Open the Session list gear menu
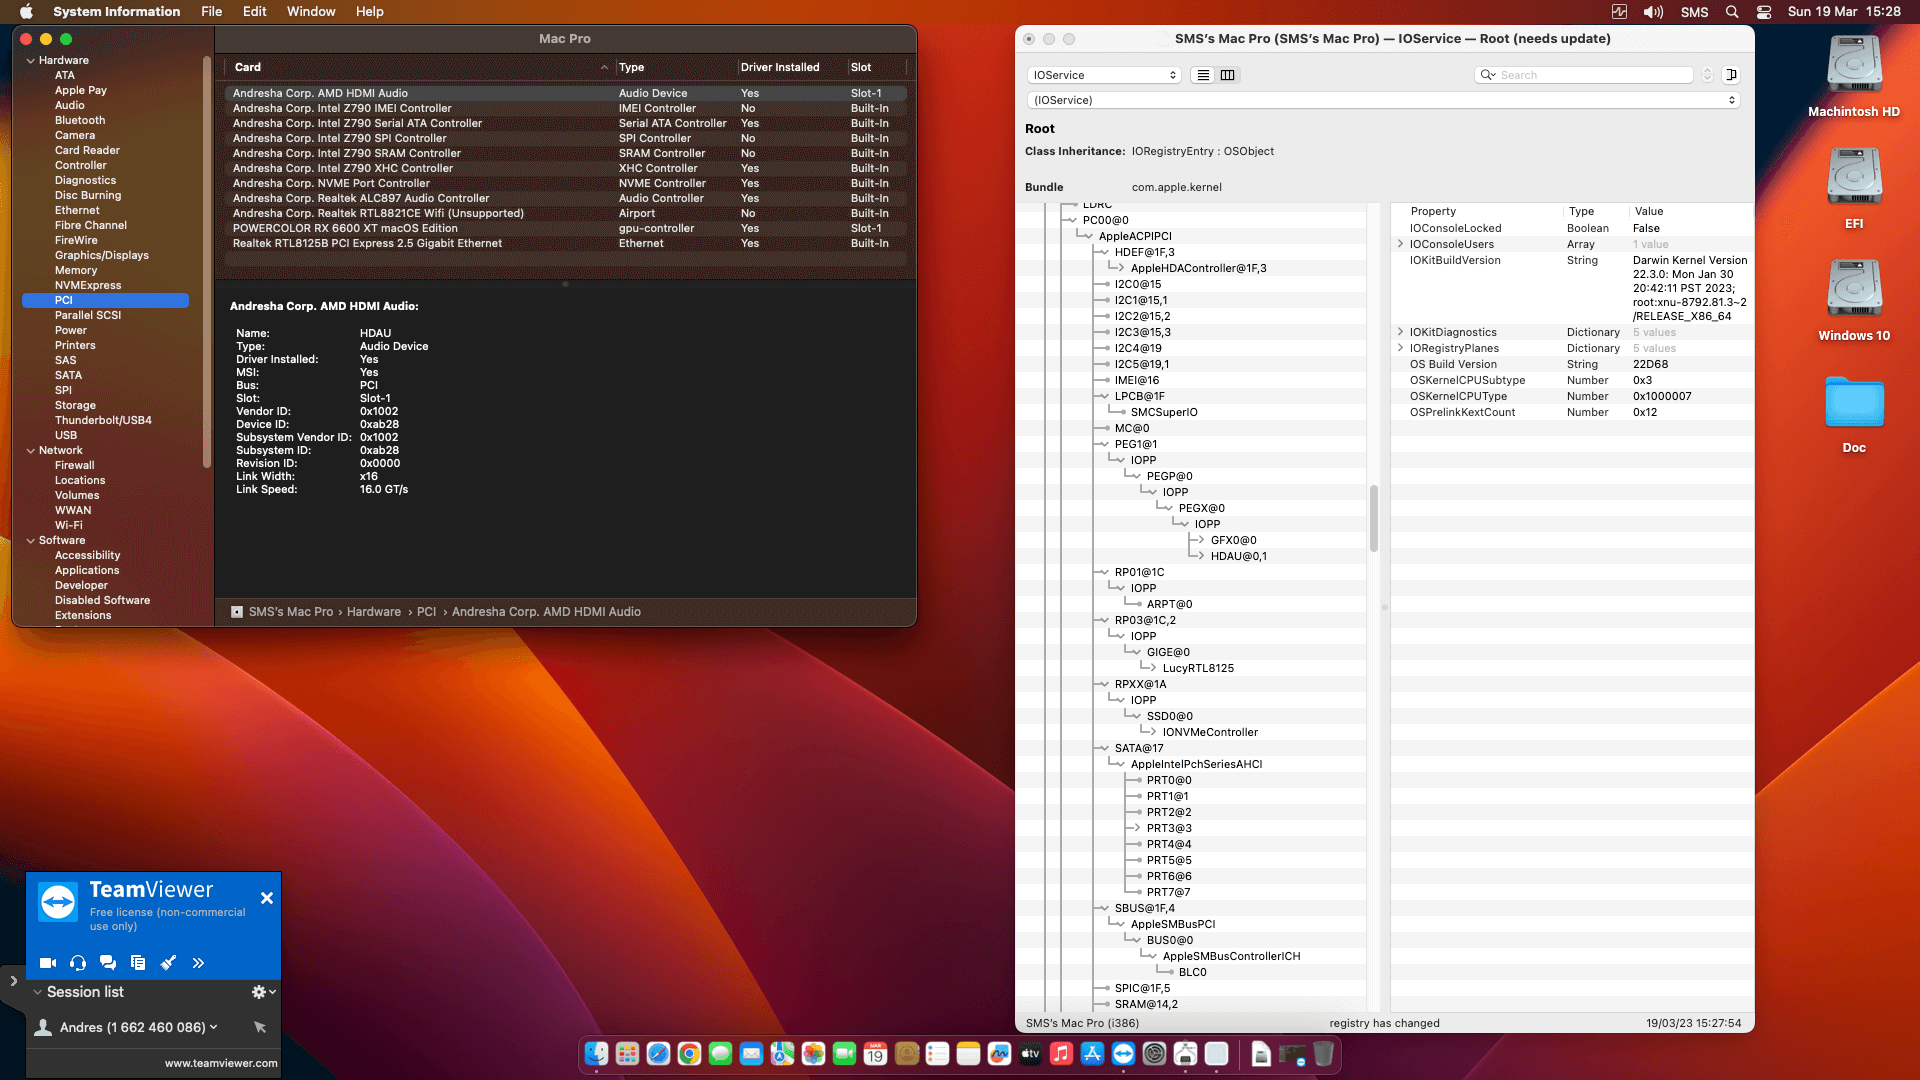Image resolution: width=1920 pixels, height=1080 pixels. coord(259,991)
